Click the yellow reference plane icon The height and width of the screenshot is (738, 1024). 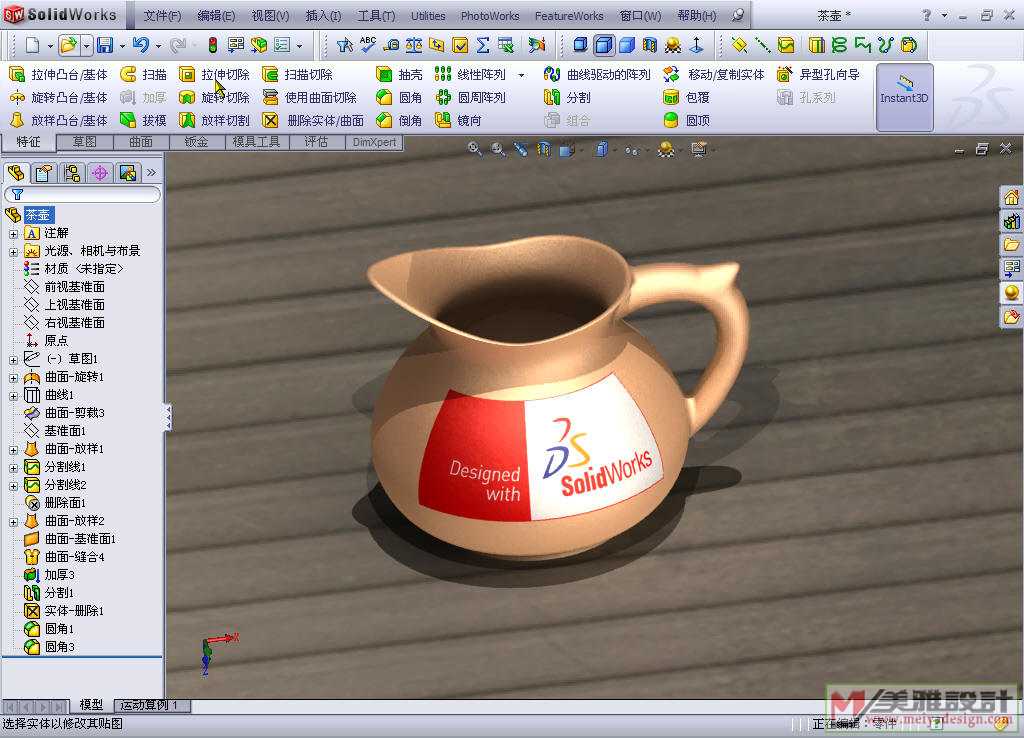click(739, 44)
